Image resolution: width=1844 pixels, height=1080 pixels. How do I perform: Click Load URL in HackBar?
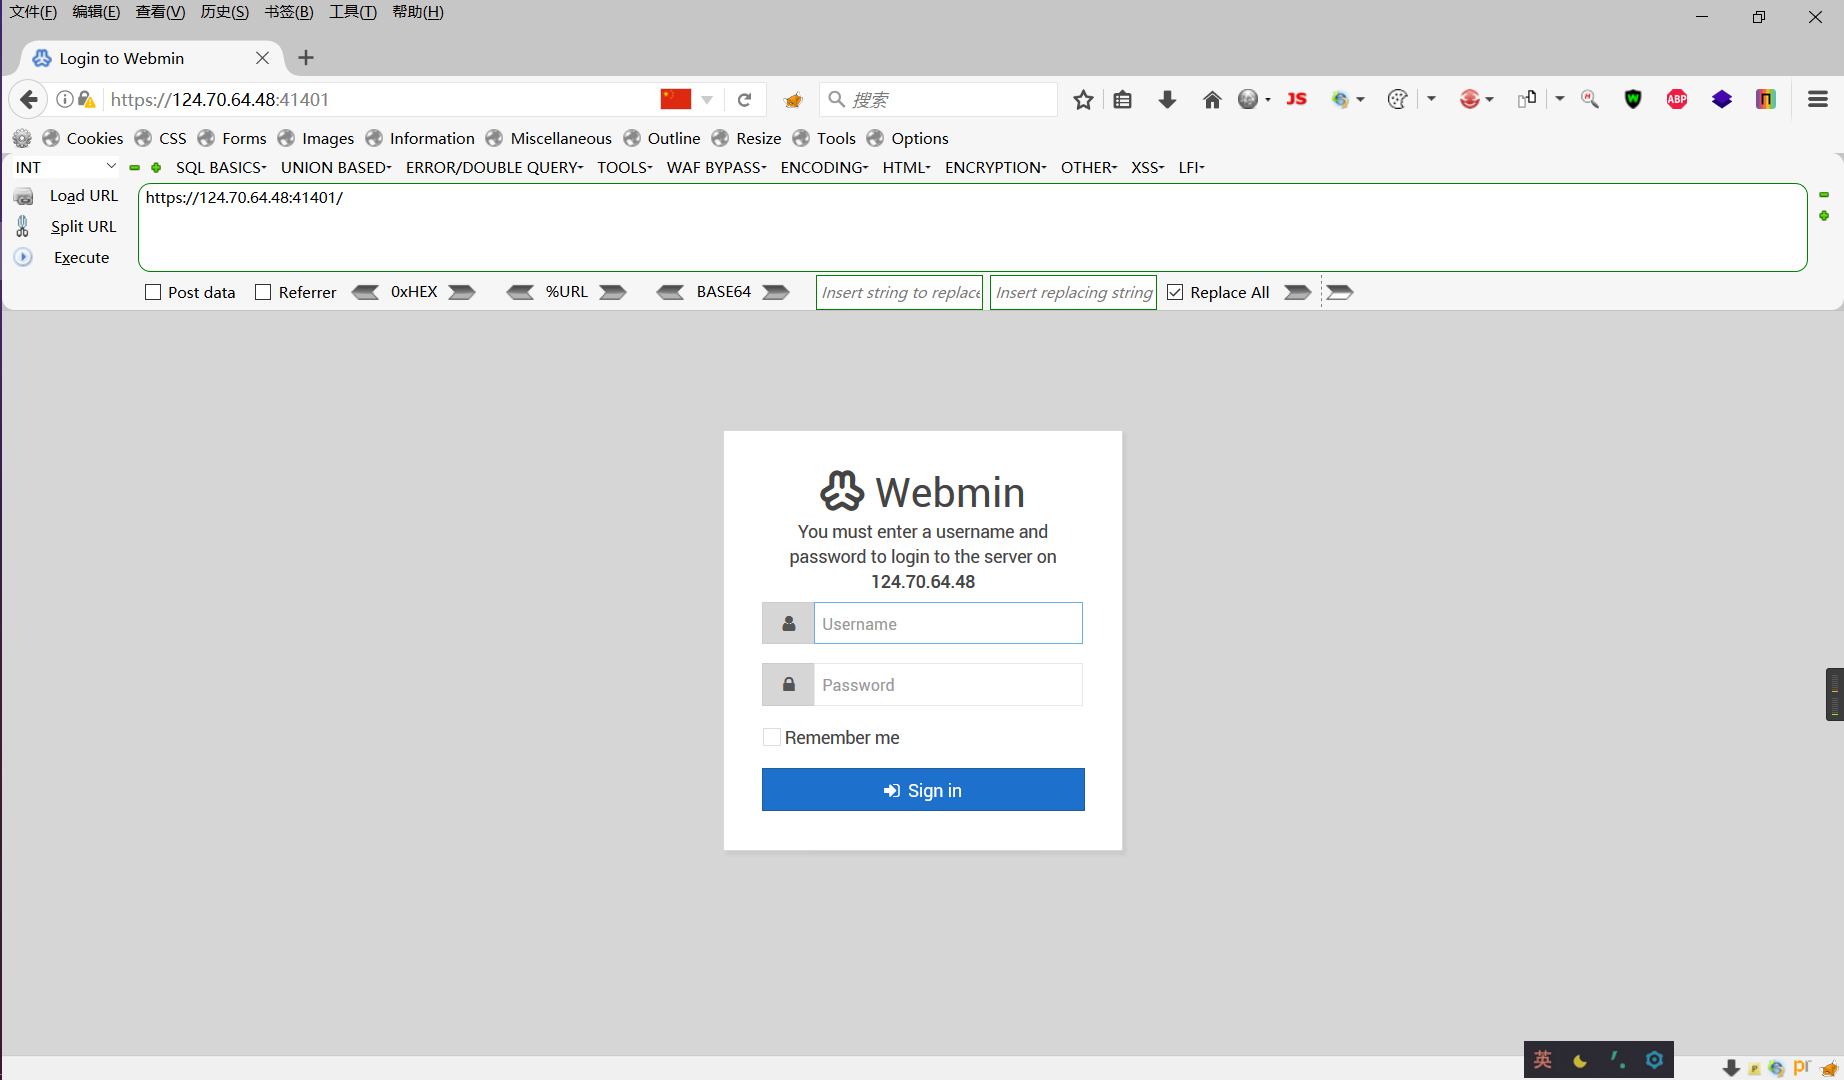[x=84, y=196]
